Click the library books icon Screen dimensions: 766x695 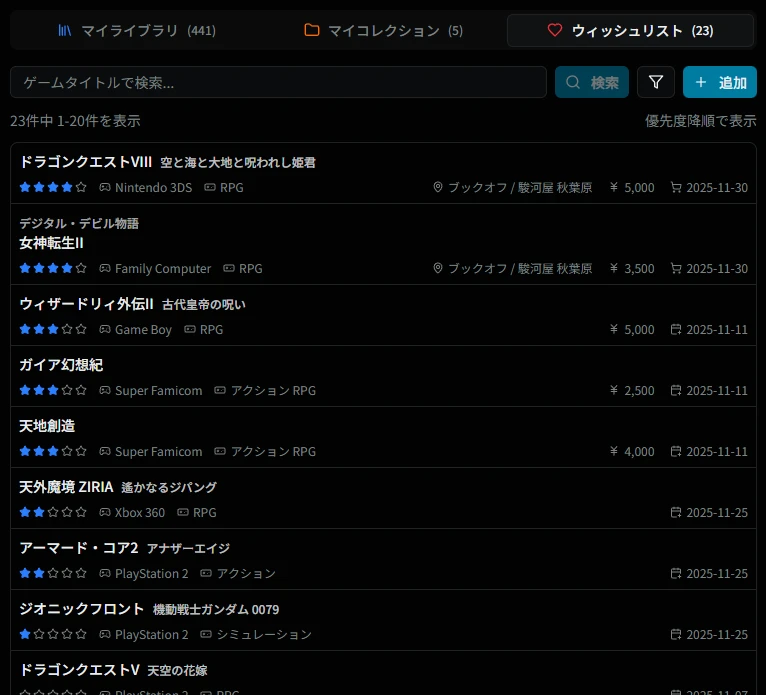(65, 30)
